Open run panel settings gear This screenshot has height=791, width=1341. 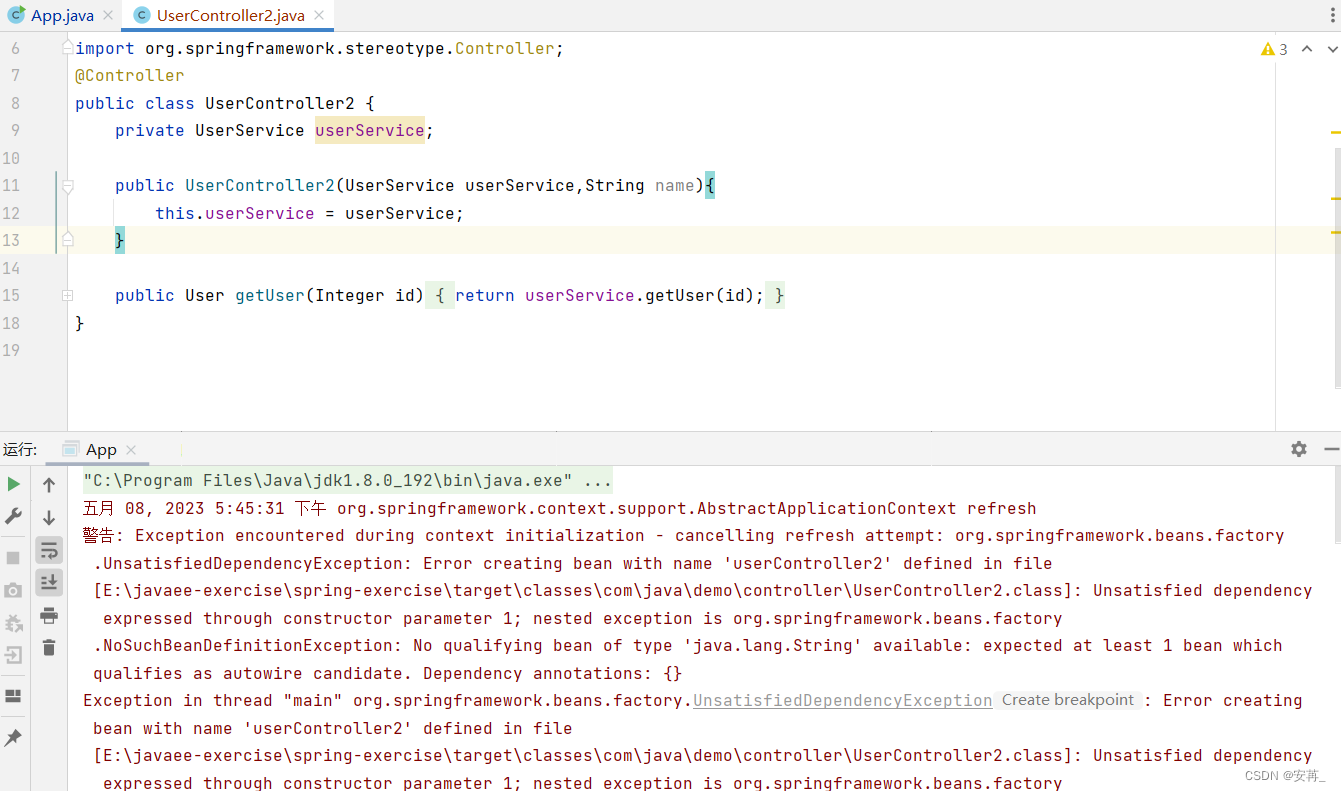(x=1298, y=449)
